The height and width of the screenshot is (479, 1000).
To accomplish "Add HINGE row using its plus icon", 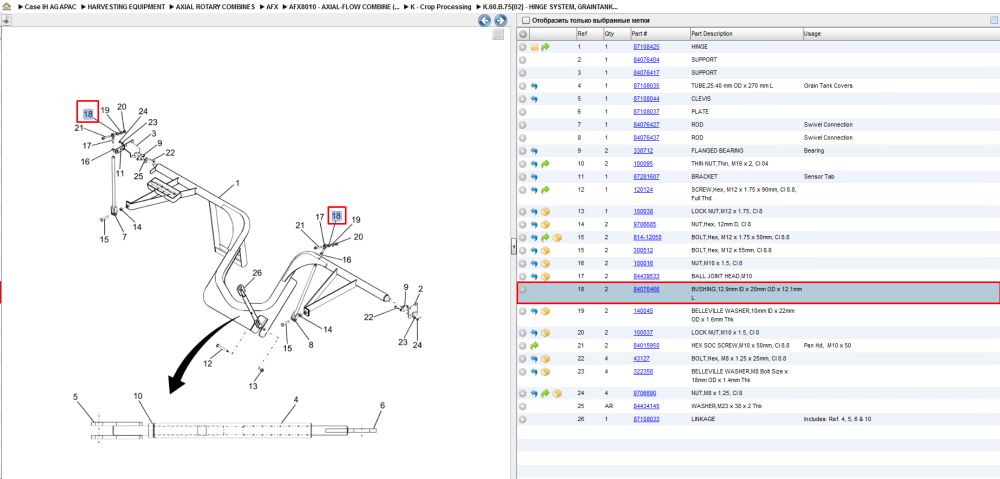I will [522, 47].
